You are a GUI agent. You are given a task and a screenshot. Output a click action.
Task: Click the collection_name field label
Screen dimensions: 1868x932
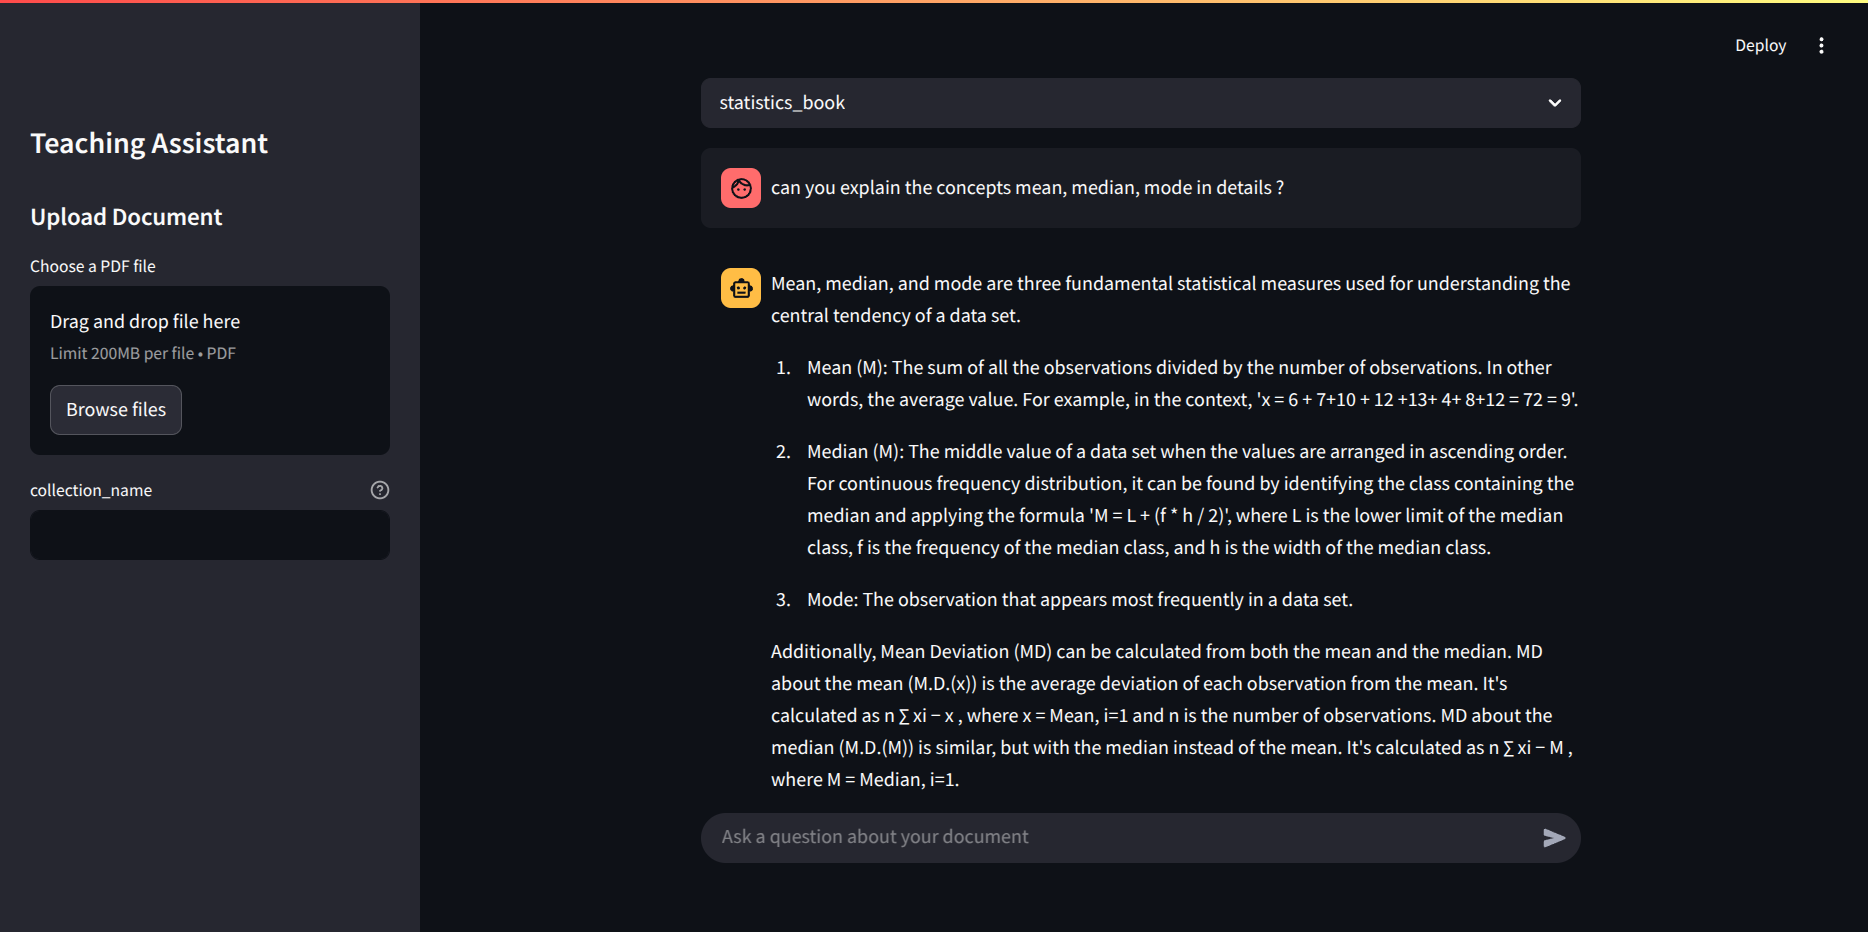pyautogui.click(x=91, y=490)
